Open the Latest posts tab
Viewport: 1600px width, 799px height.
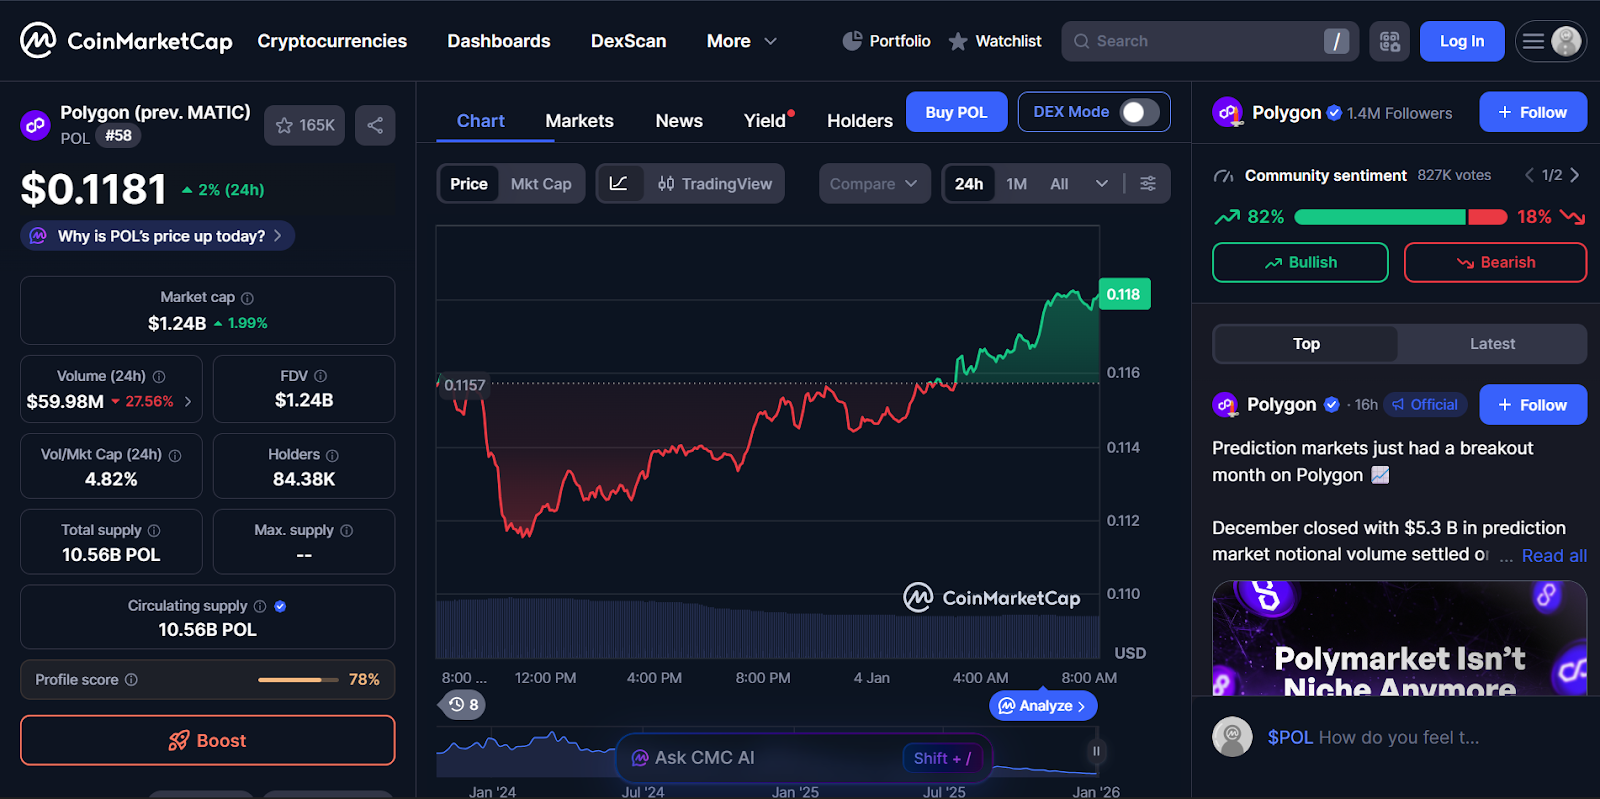point(1492,344)
